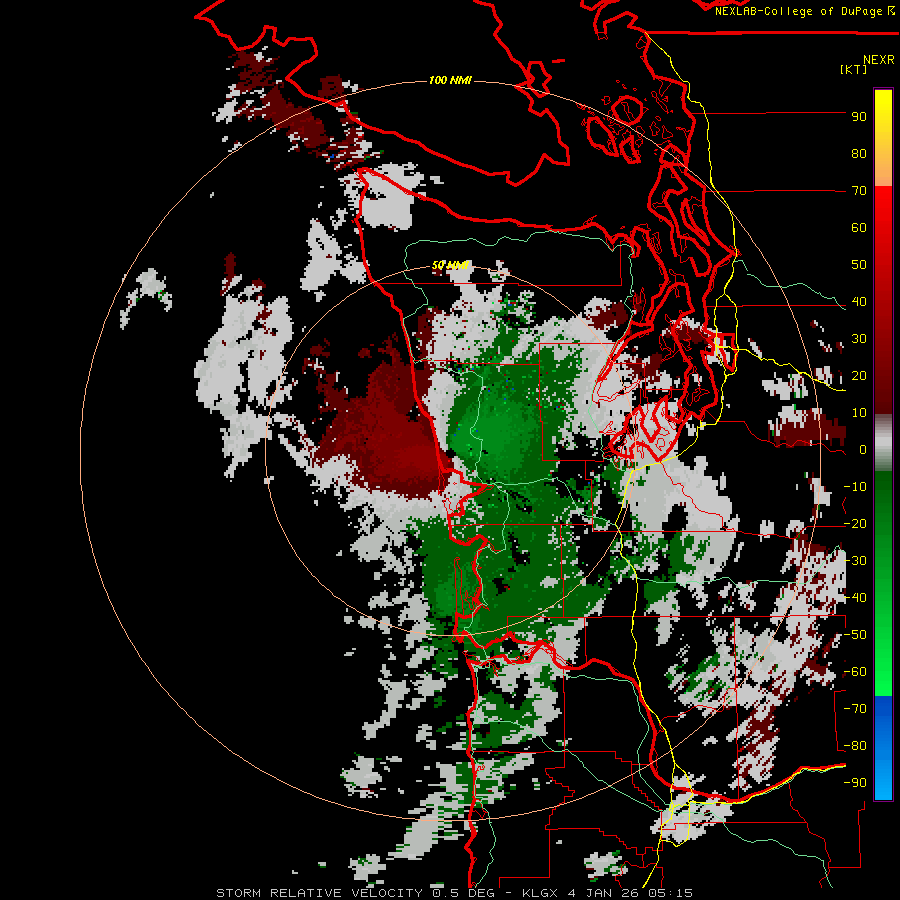Click the 90 value on velocity scale
This screenshot has height=900, width=900.
click(x=859, y=117)
